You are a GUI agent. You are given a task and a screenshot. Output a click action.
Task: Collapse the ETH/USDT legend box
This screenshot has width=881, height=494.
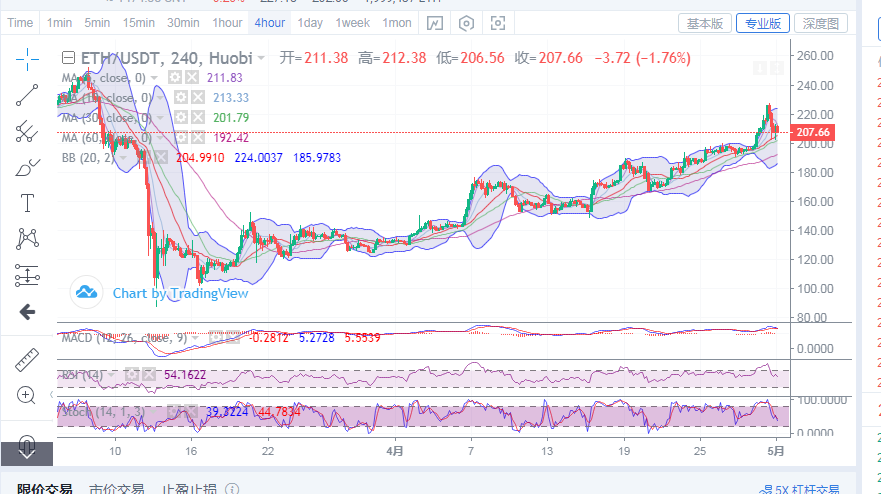[x=68, y=57]
